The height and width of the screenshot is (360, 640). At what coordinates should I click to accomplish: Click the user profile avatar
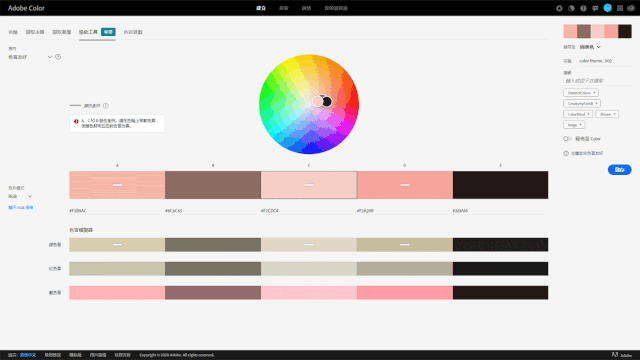coord(607,8)
